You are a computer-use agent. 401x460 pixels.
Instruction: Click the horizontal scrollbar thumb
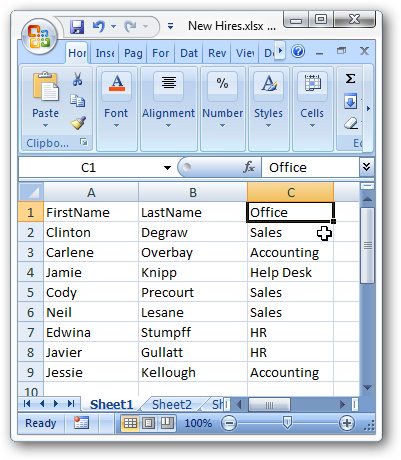[269, 405]
